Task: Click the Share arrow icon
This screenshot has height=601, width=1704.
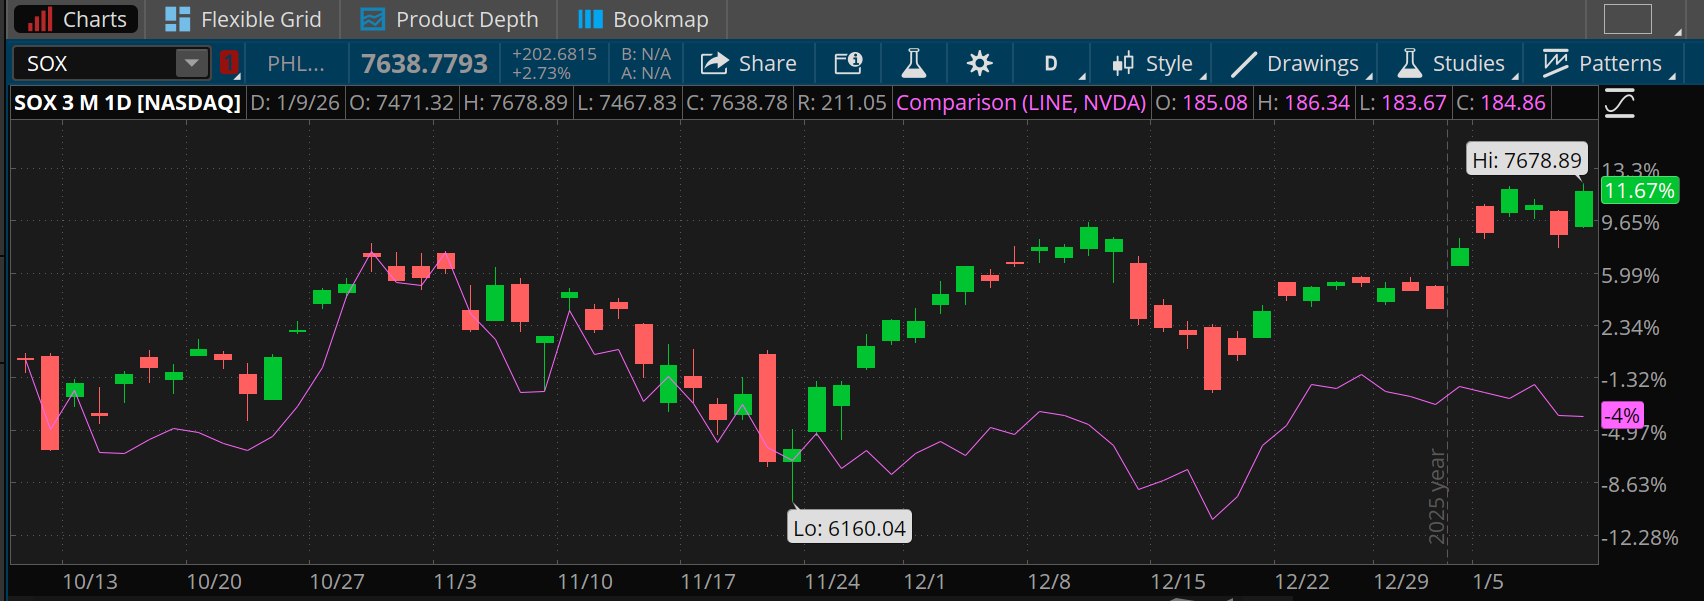Action: [714, 64]
